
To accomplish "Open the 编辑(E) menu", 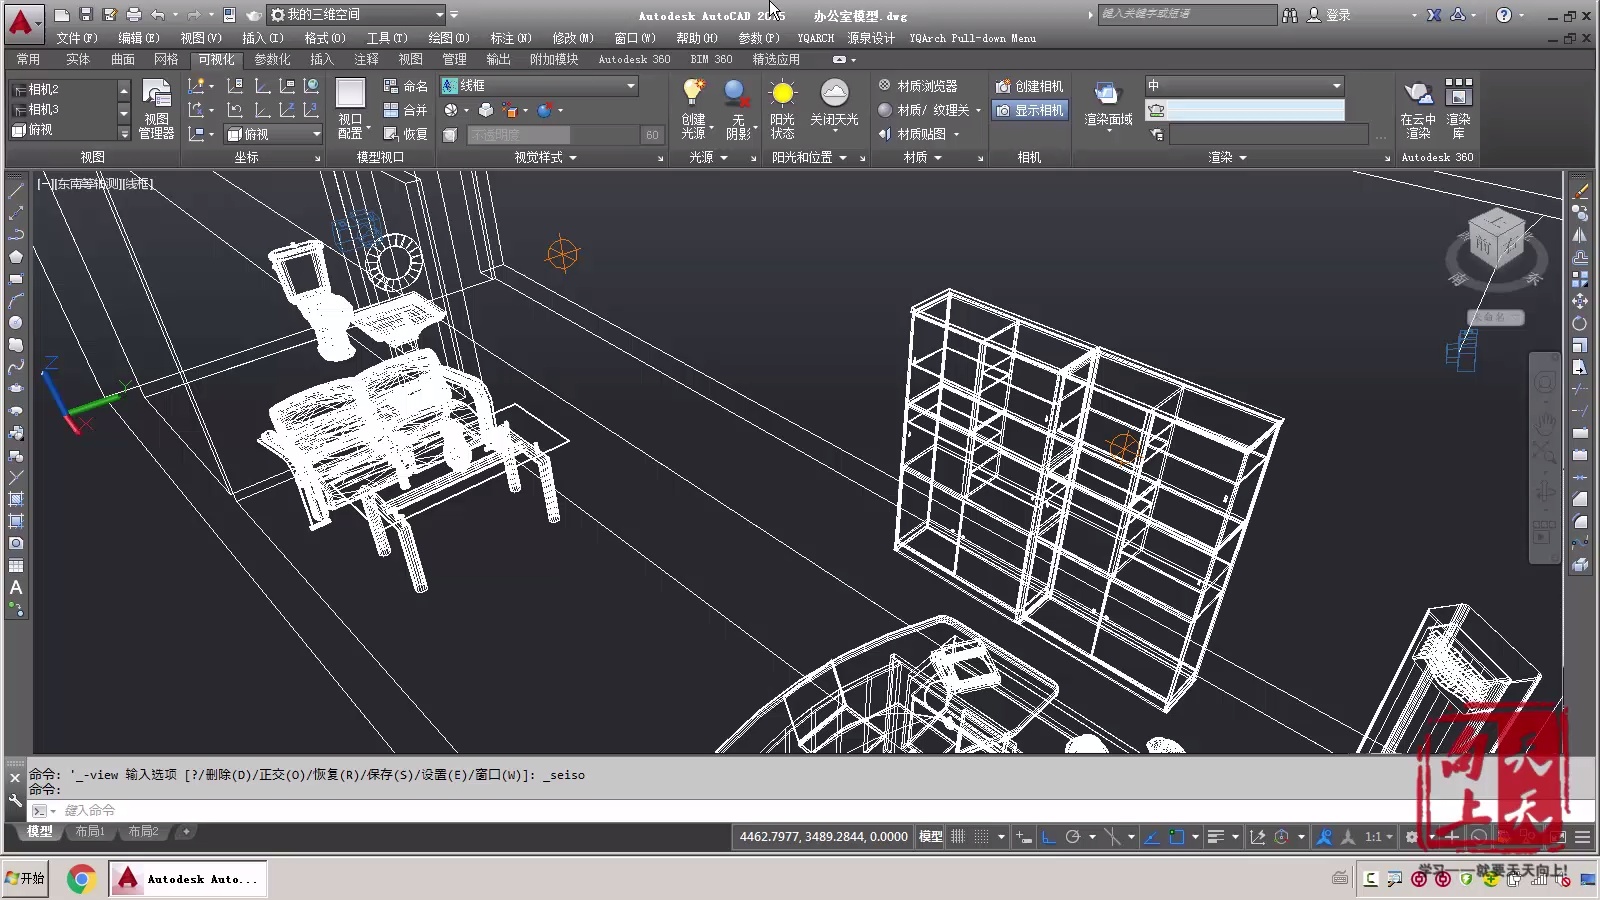I will click(x=138, y=38).
